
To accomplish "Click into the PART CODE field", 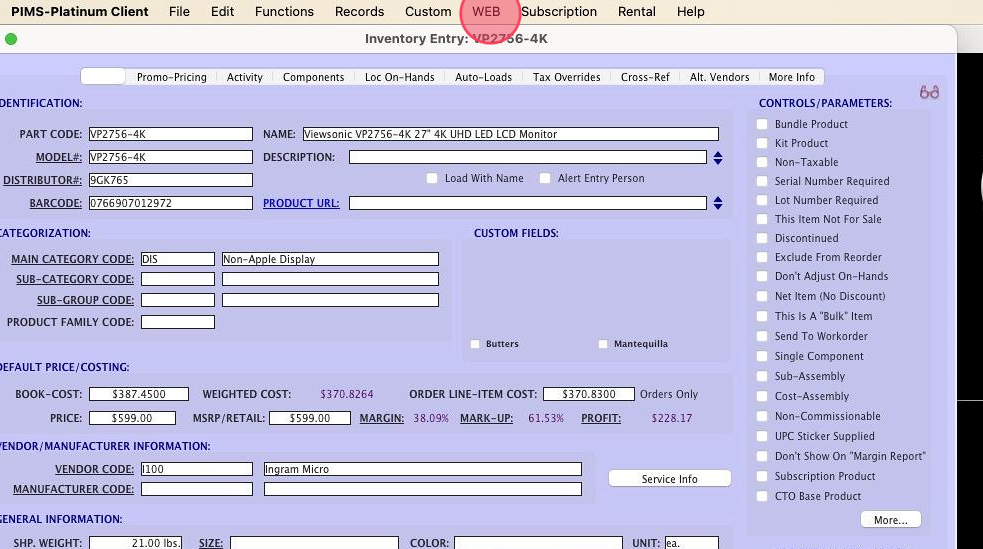I will 171,134.
